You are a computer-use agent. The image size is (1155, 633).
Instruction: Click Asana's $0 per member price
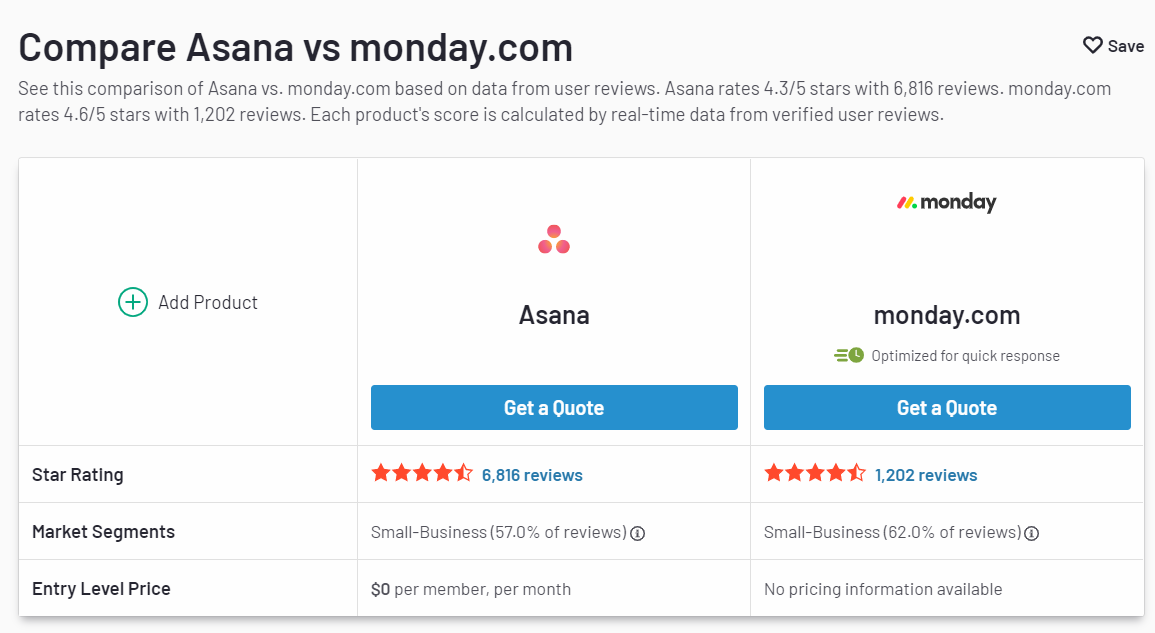click(x=471, y=590)
